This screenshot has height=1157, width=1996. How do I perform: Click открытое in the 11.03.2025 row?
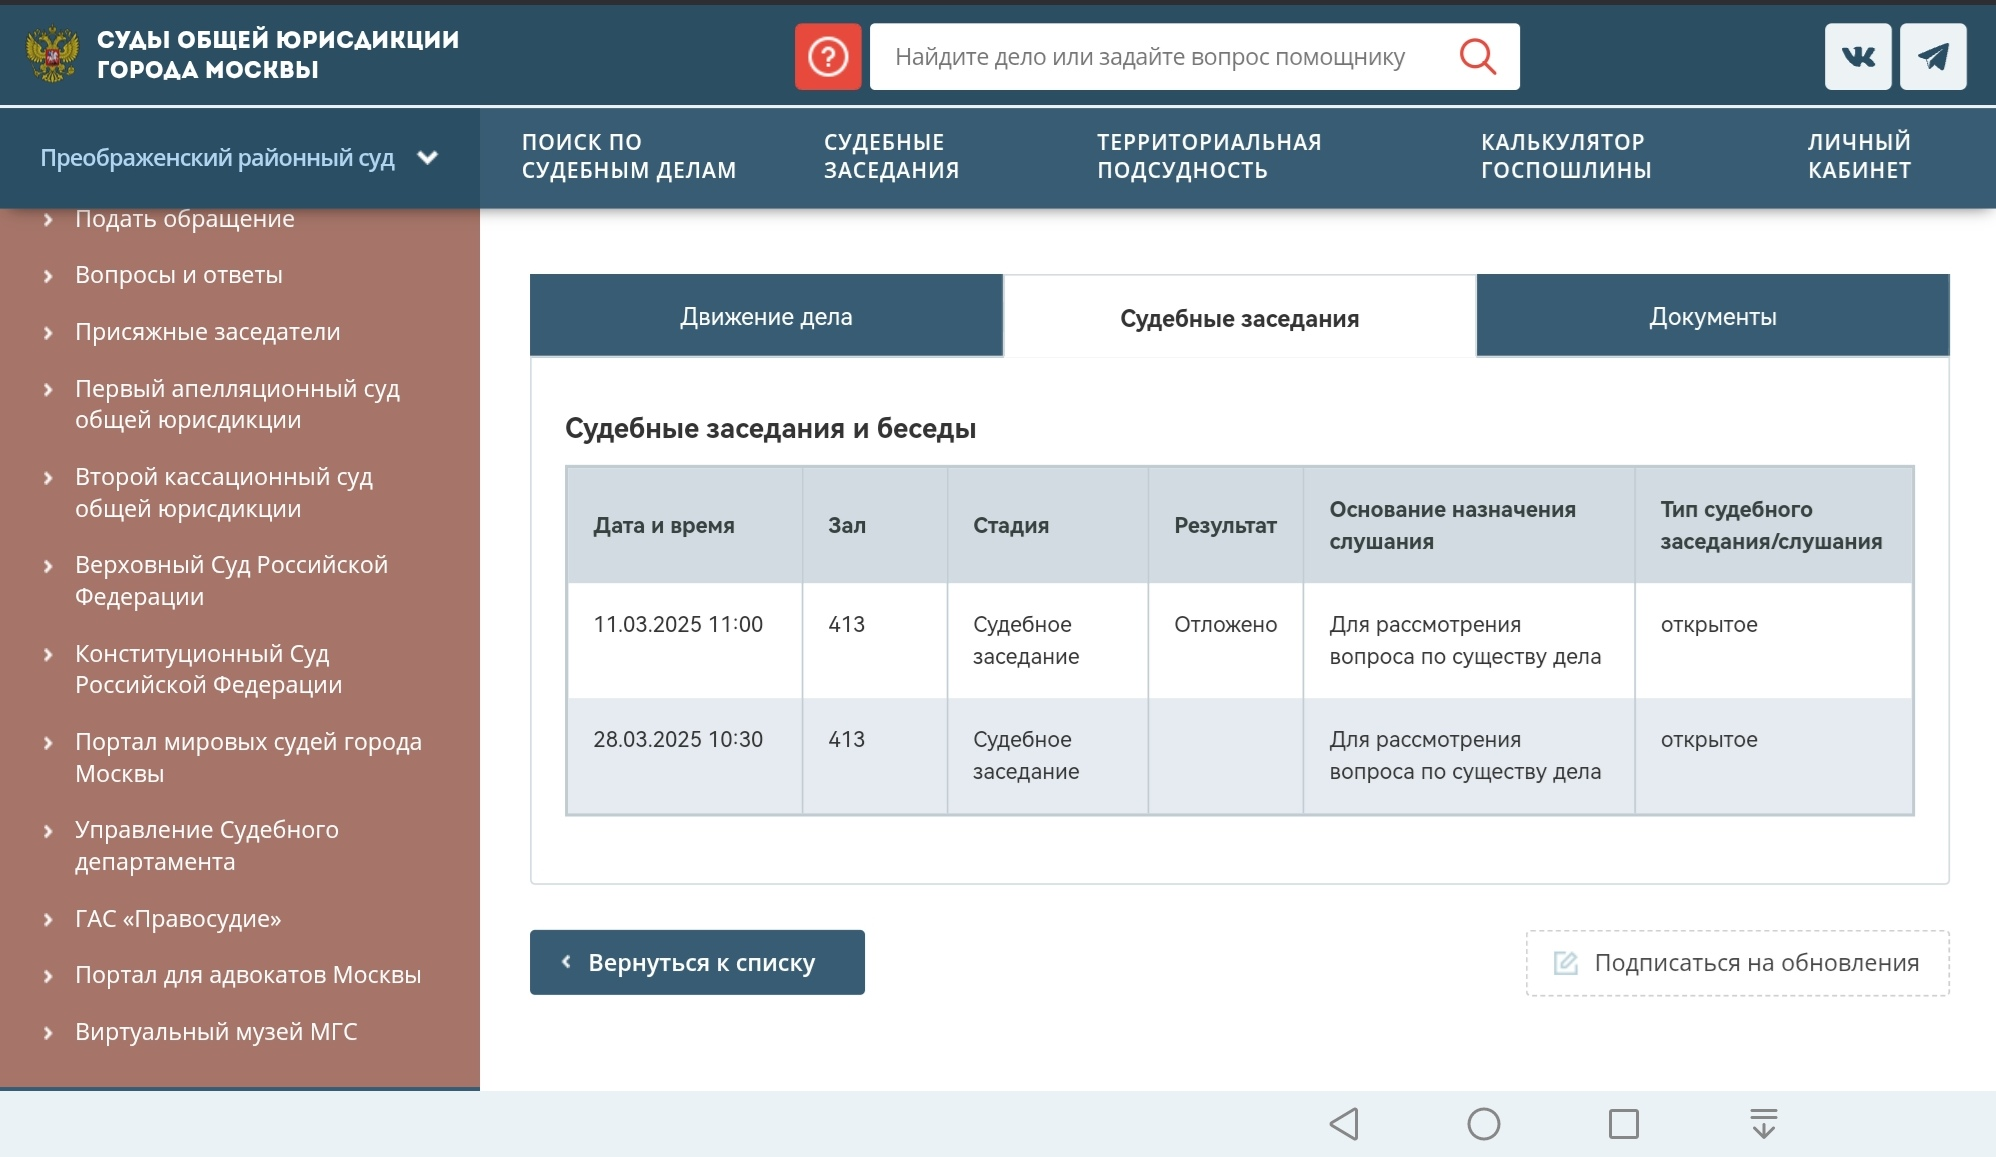point(1709,624)
